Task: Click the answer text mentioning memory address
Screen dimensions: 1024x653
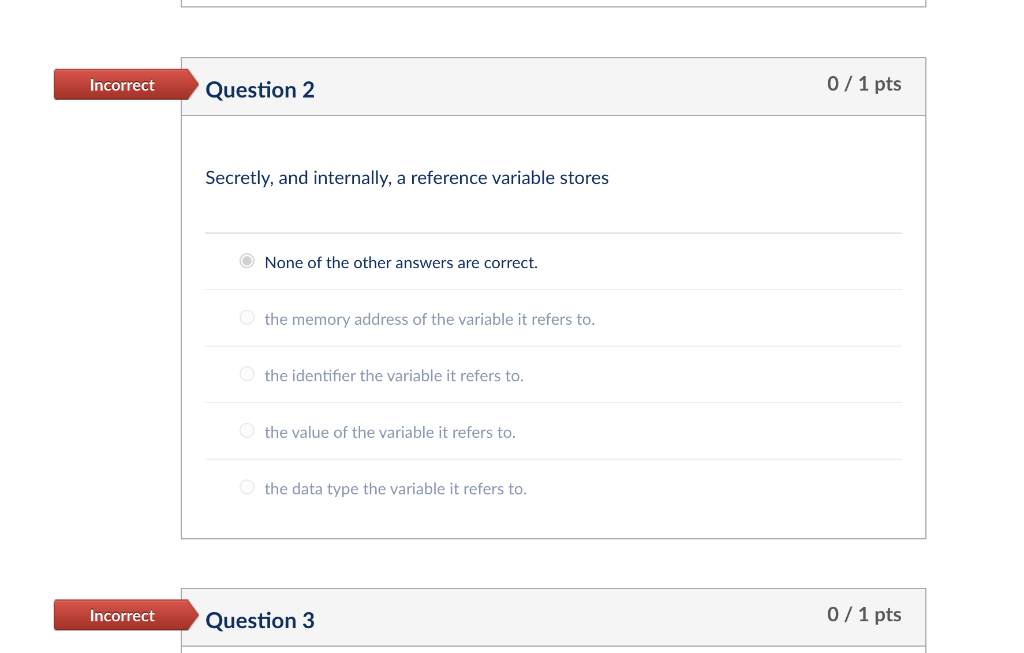Action: click(x=429, y=318)
